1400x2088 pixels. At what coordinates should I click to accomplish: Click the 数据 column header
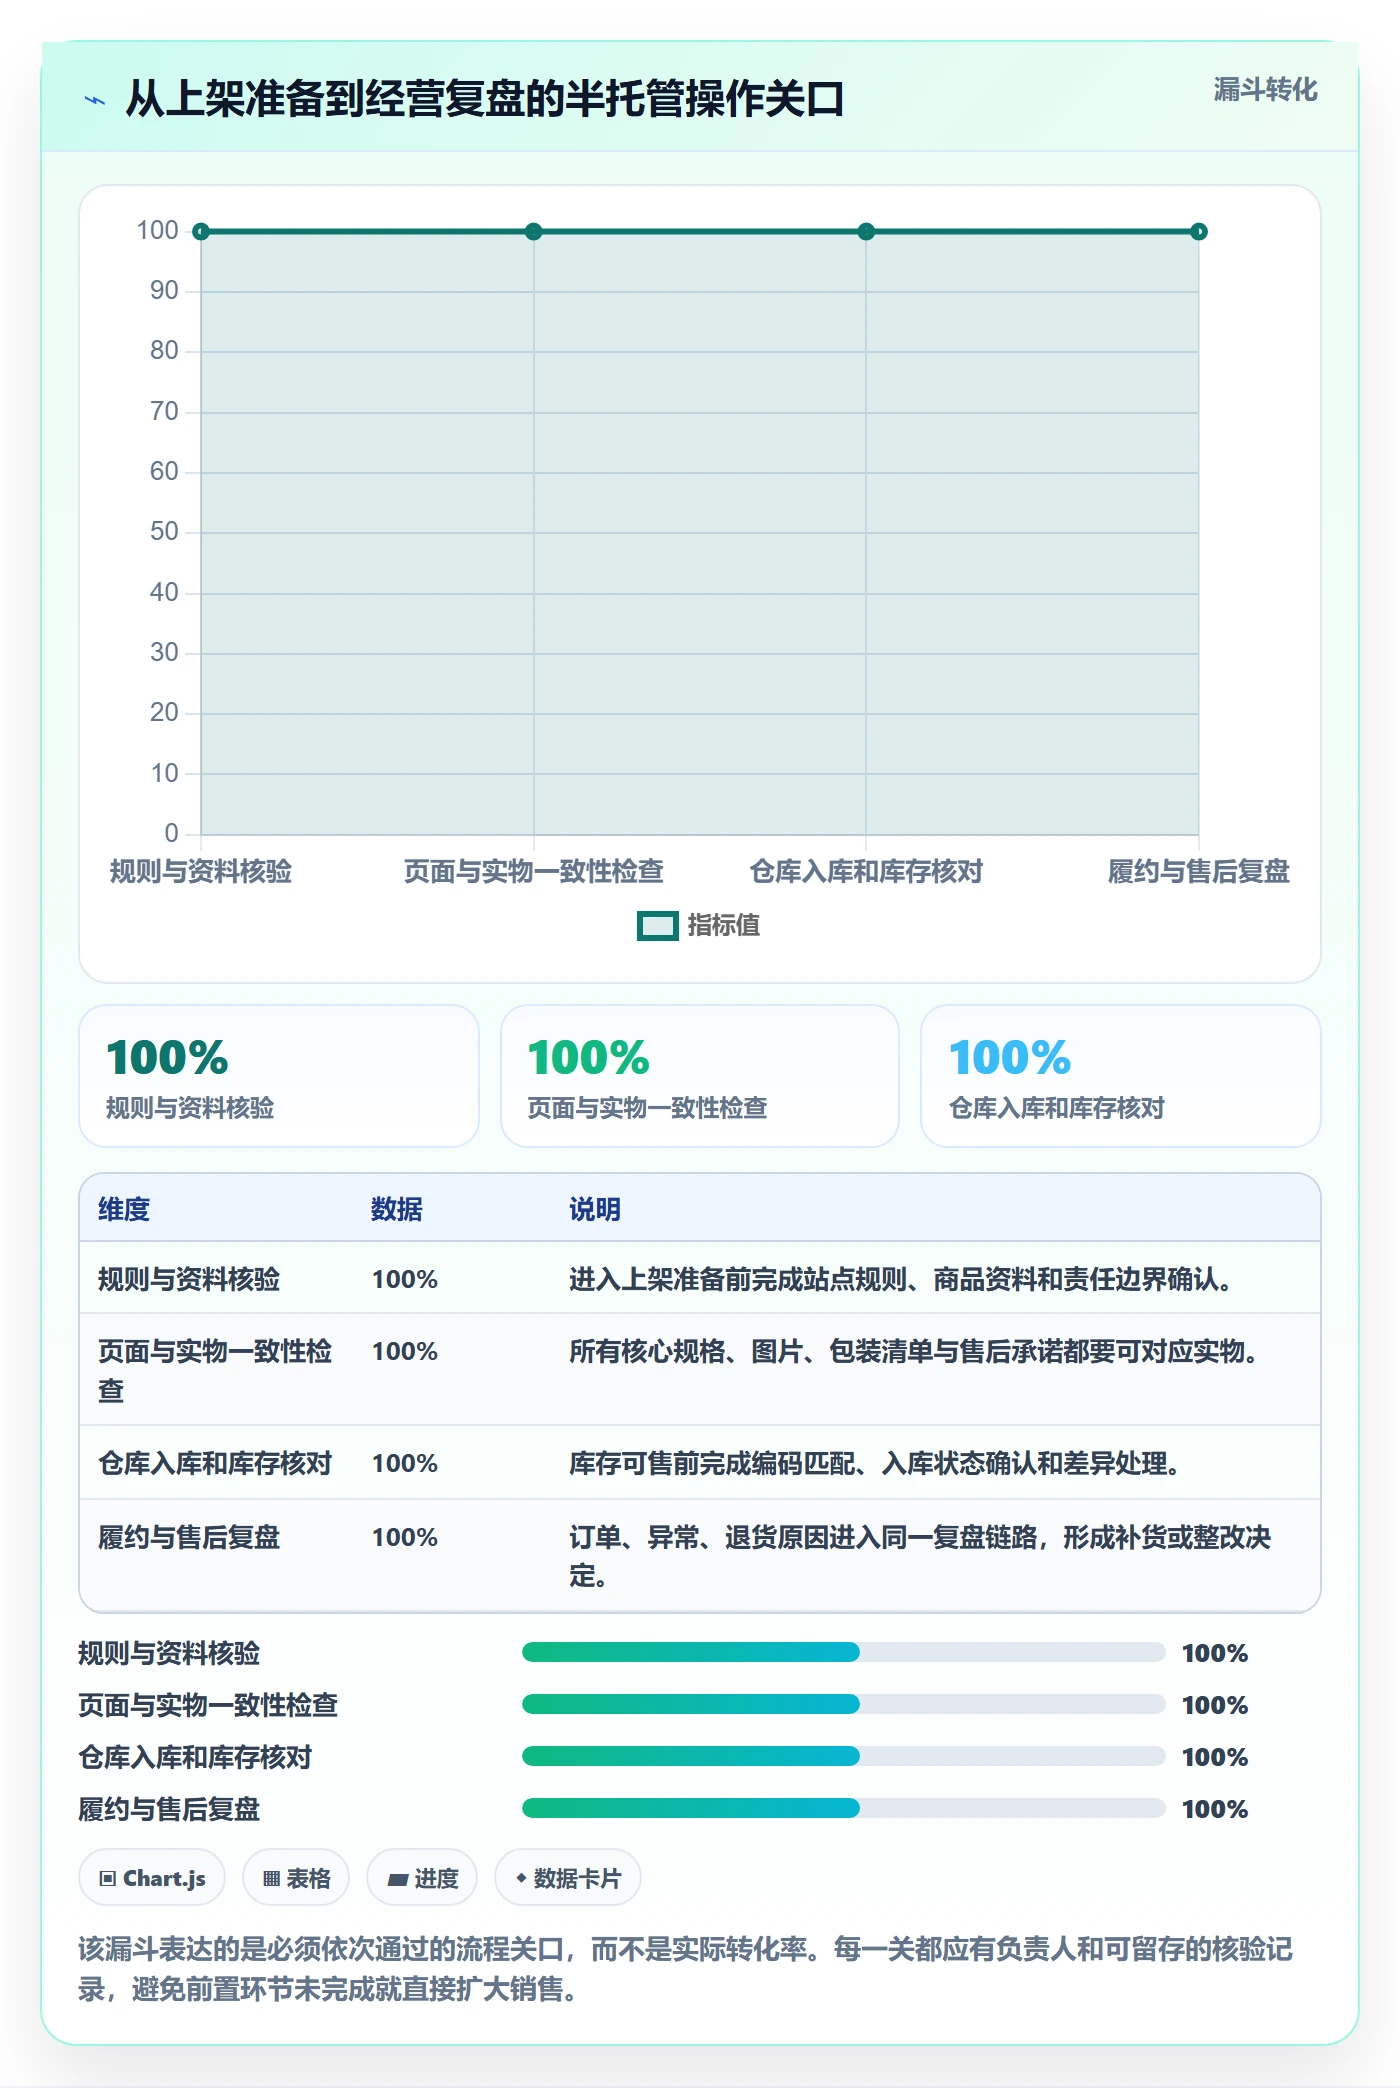pos(397,1209)
